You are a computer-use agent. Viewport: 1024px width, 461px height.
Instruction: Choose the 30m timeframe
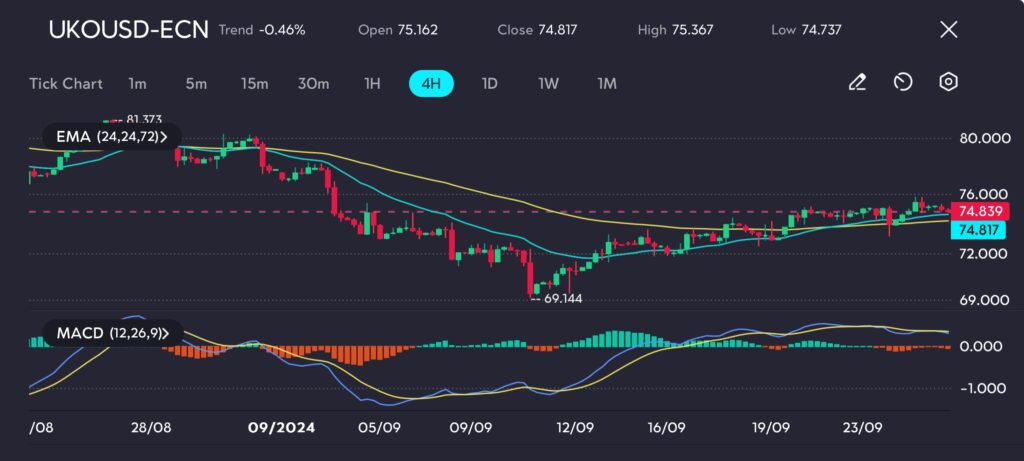tap(313, 83)
